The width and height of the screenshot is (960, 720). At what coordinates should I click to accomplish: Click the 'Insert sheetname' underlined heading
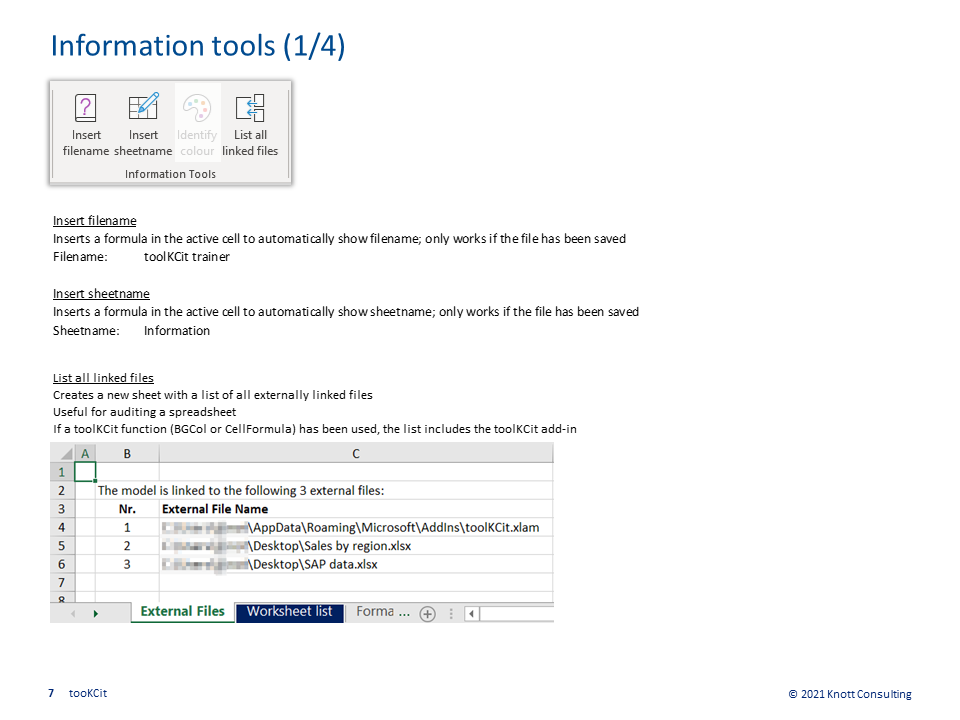(x=101, y=294)
